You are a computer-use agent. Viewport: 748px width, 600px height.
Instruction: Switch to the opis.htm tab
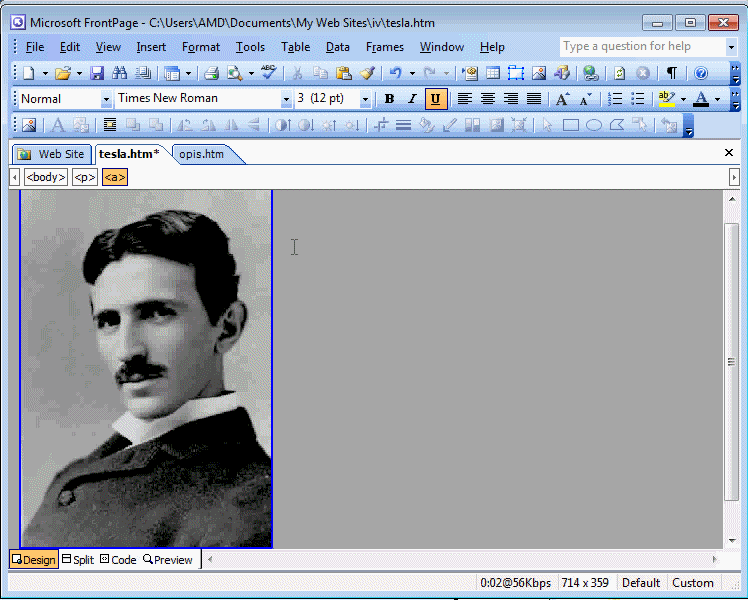201,154
